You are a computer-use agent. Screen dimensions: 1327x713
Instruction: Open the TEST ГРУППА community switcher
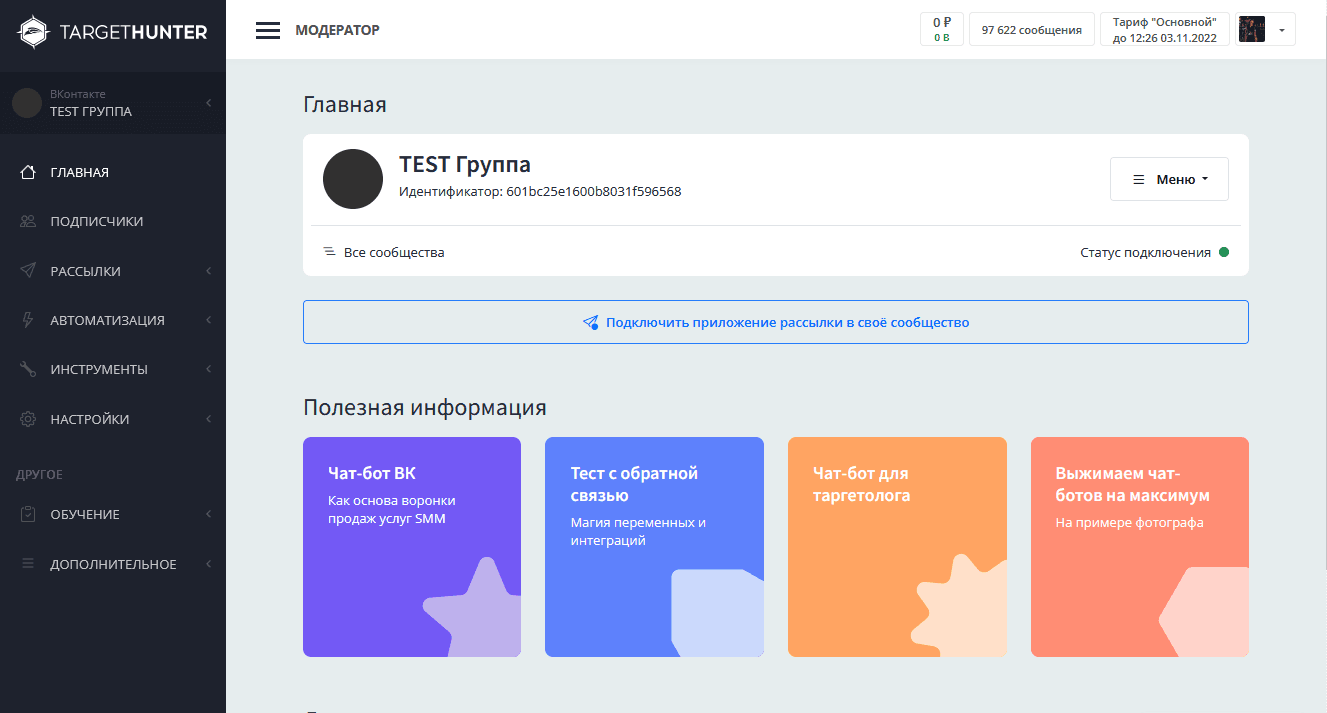pyautogui.click(x=112, y=103)
